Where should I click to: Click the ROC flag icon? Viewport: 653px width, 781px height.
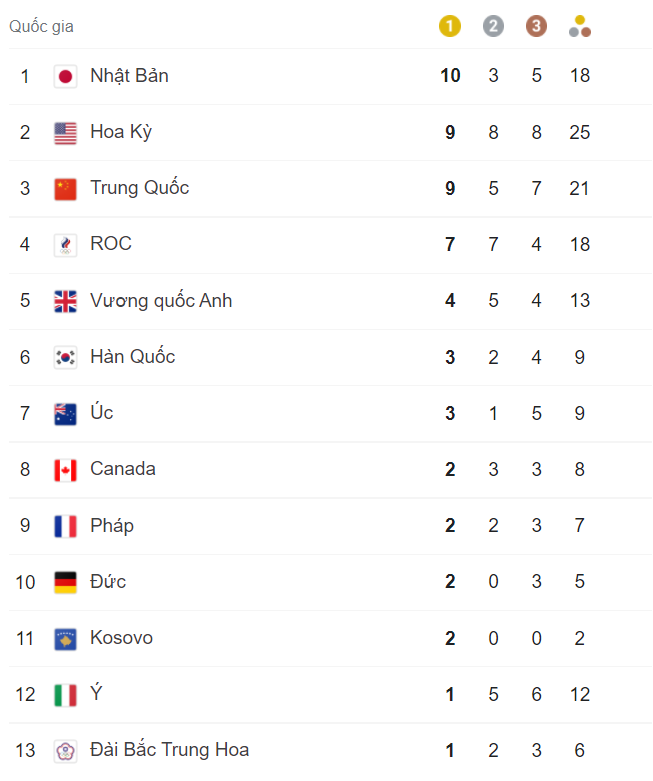(x=65, y=245)
